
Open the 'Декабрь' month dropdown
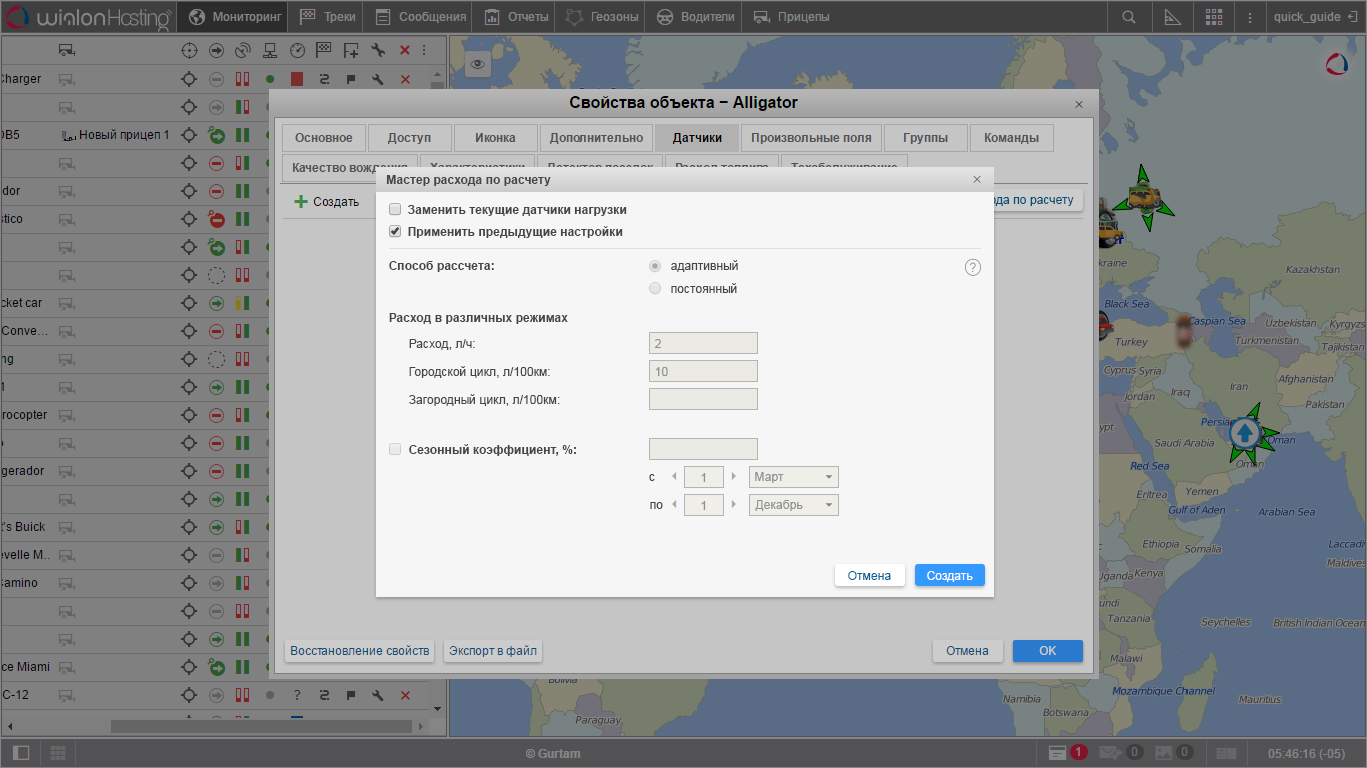coord(794,505)
